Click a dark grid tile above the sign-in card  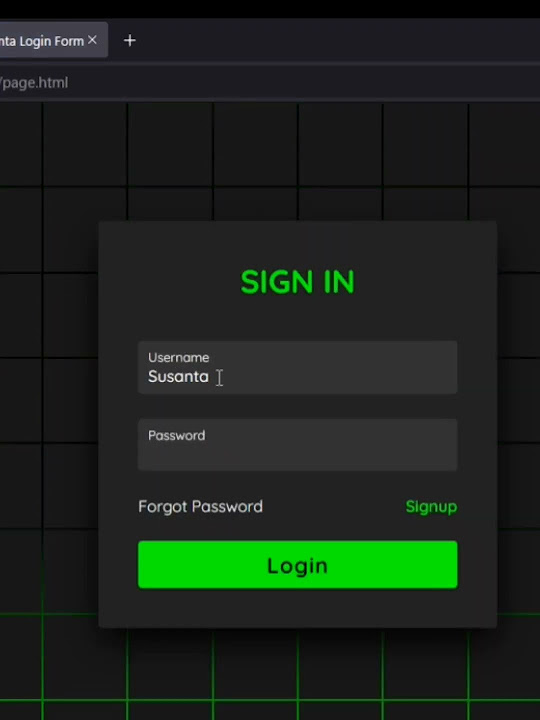tap(255, 145)
